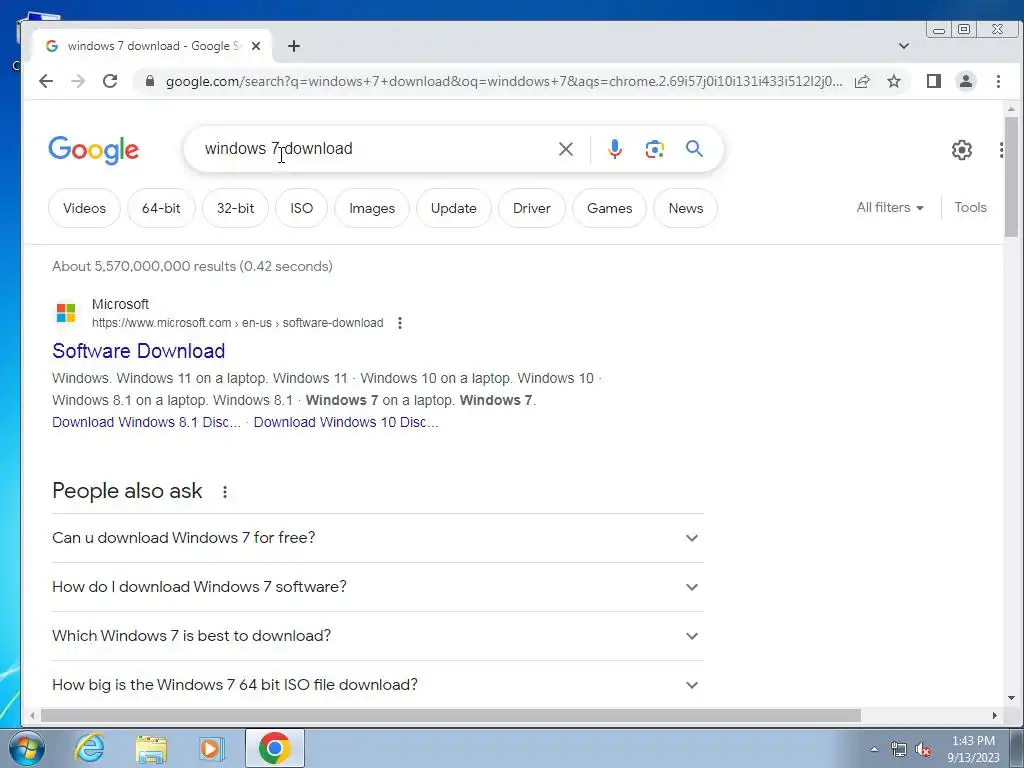Open the Chrome profile menu

(965, 81)
